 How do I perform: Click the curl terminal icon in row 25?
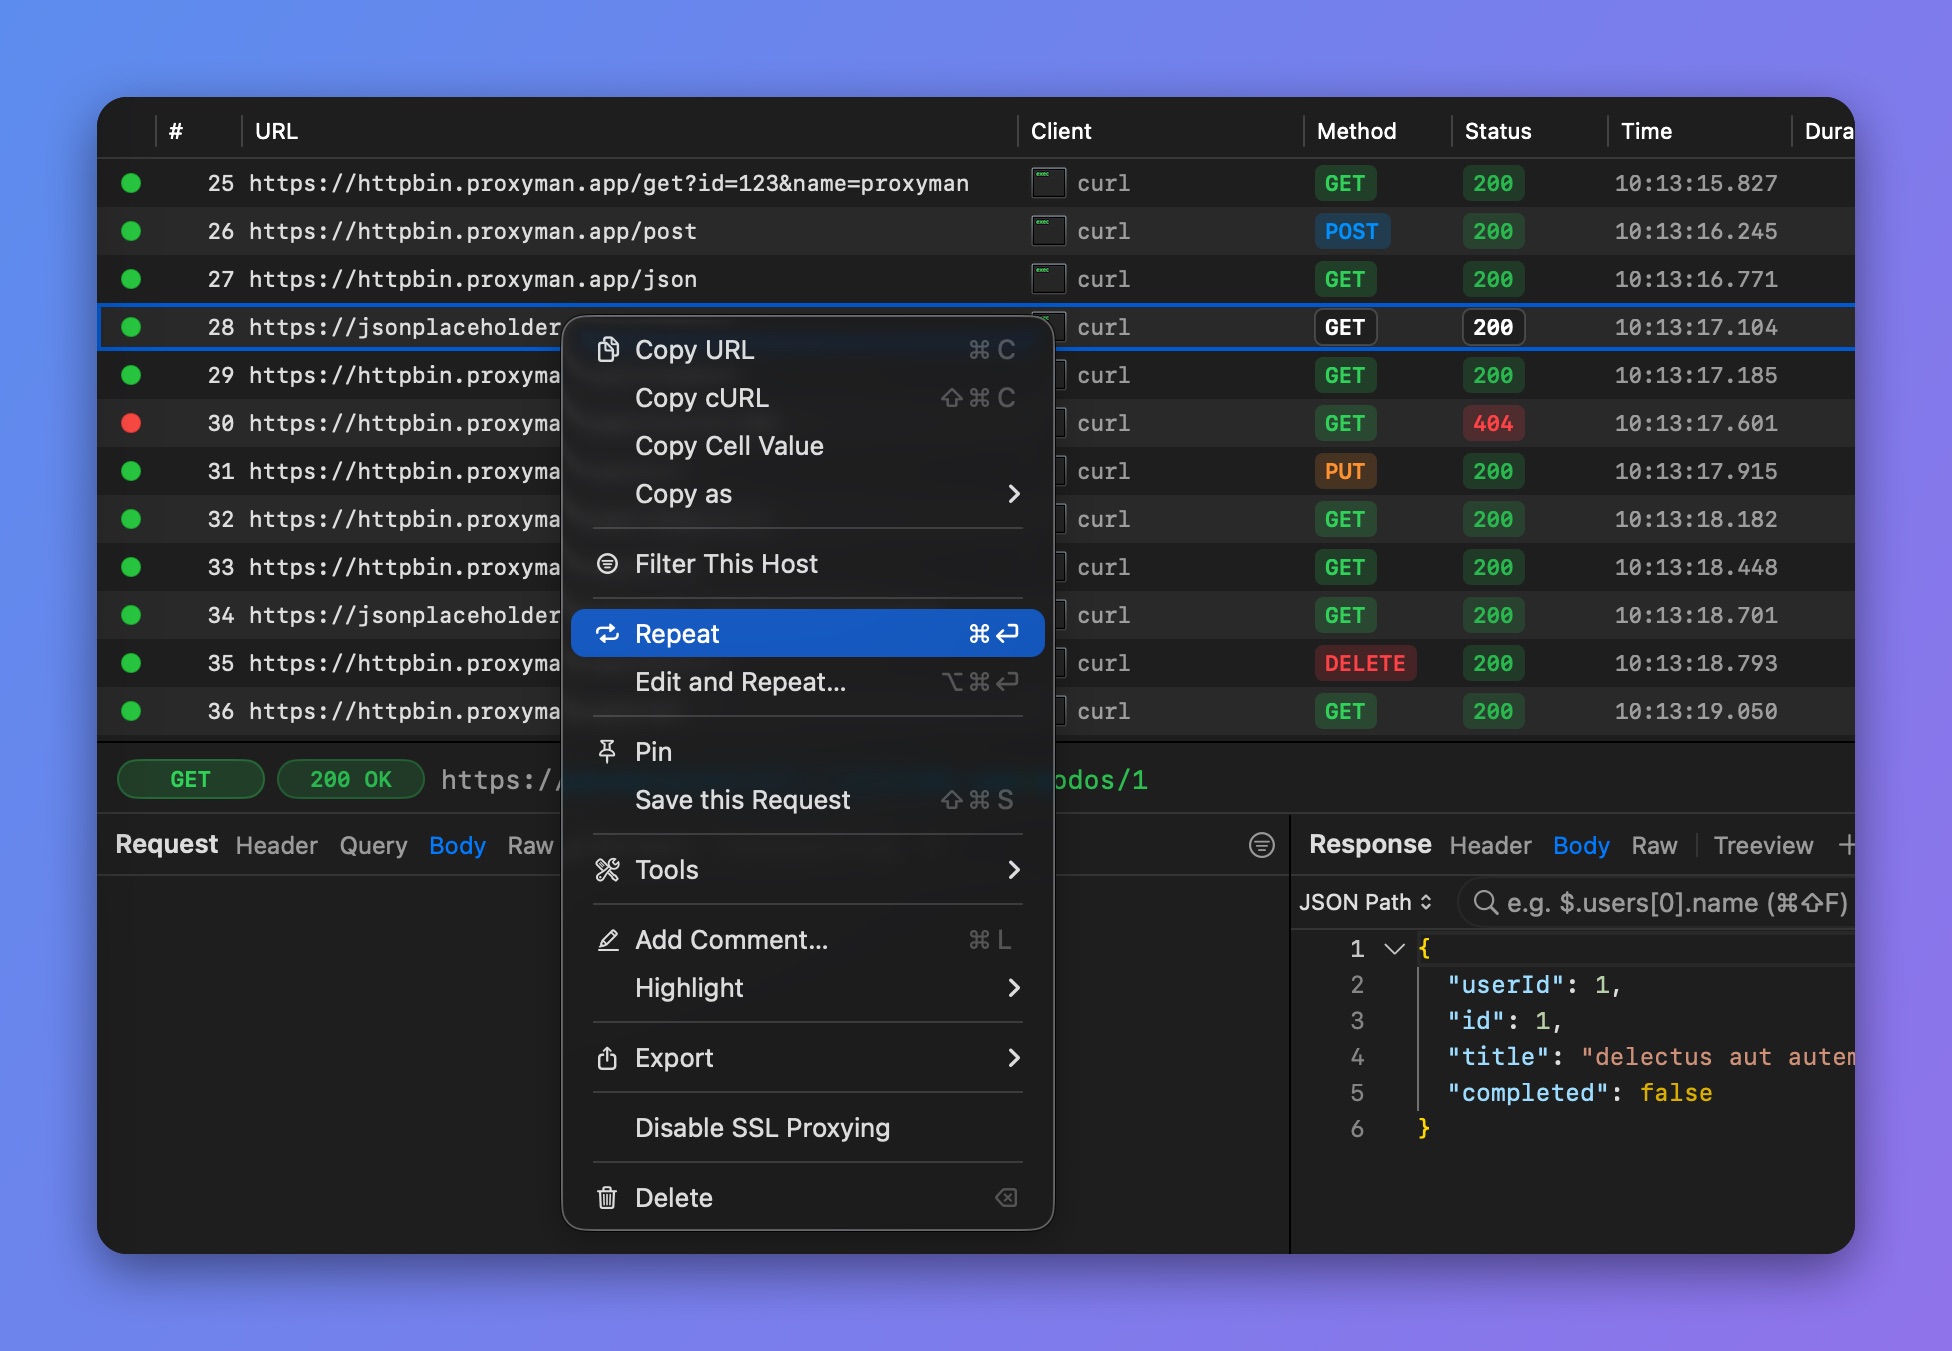point(1048,183)
